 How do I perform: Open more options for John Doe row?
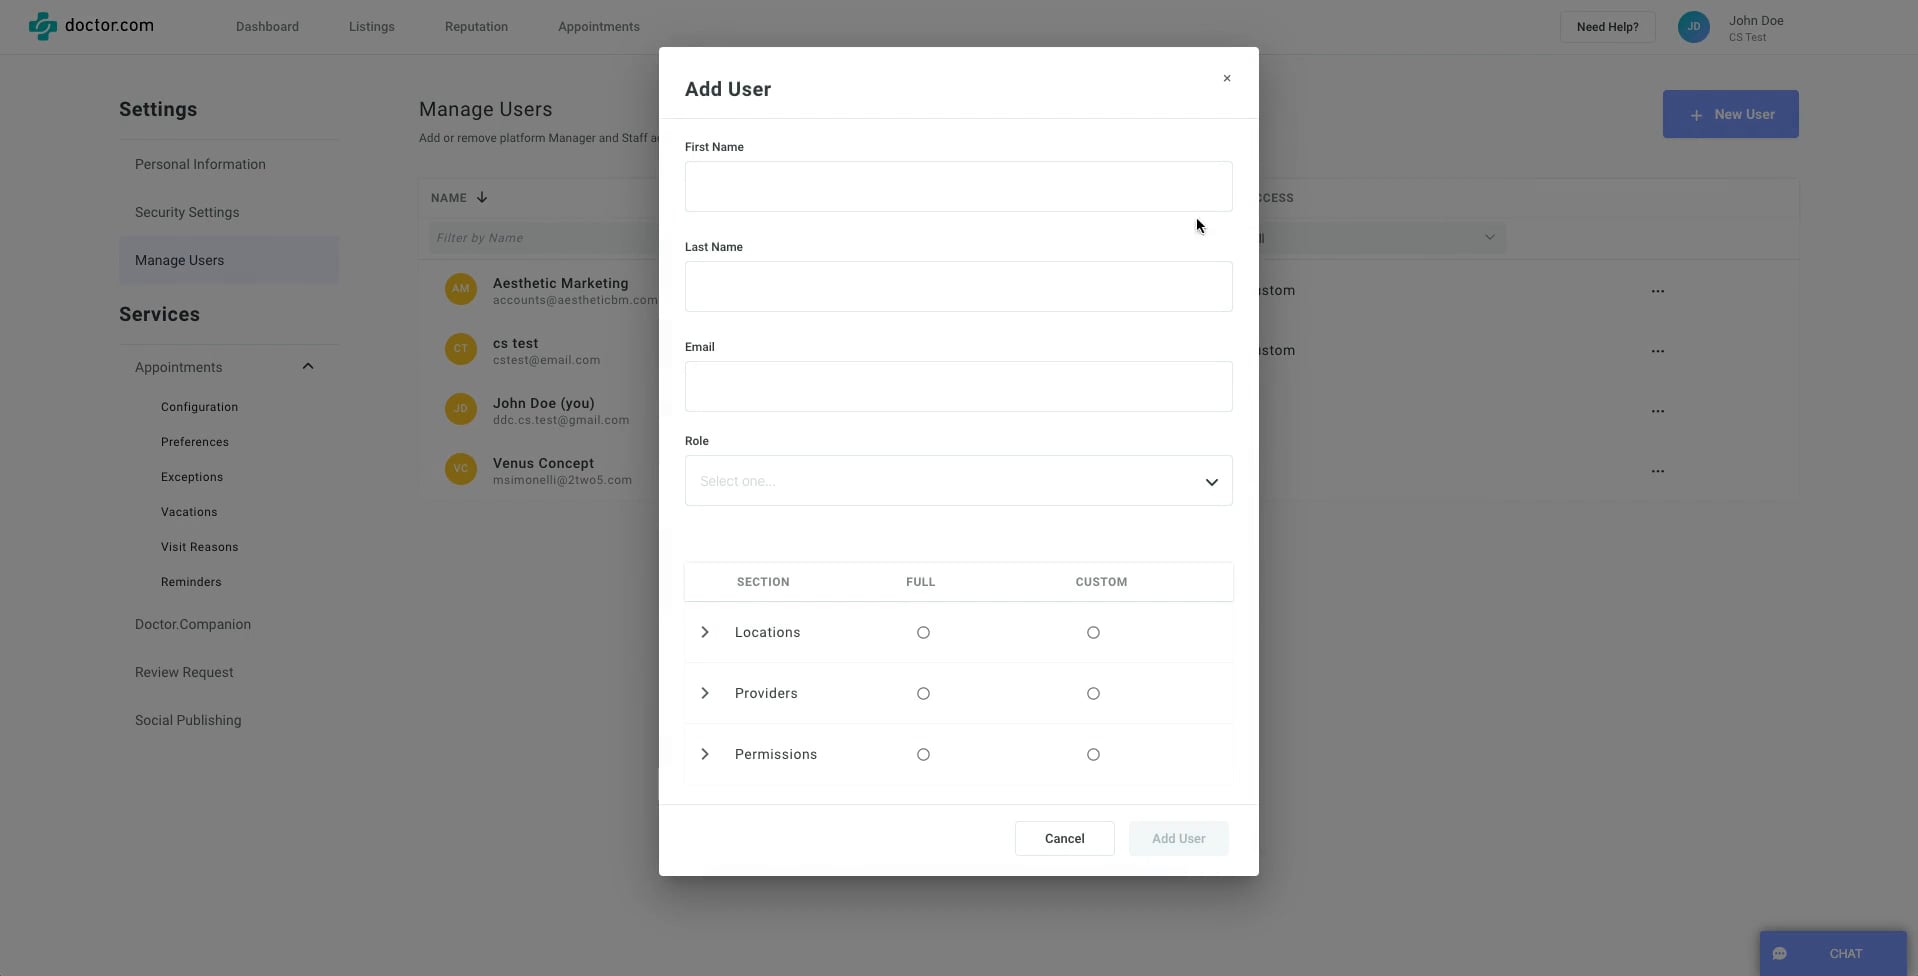[1658, 411]
